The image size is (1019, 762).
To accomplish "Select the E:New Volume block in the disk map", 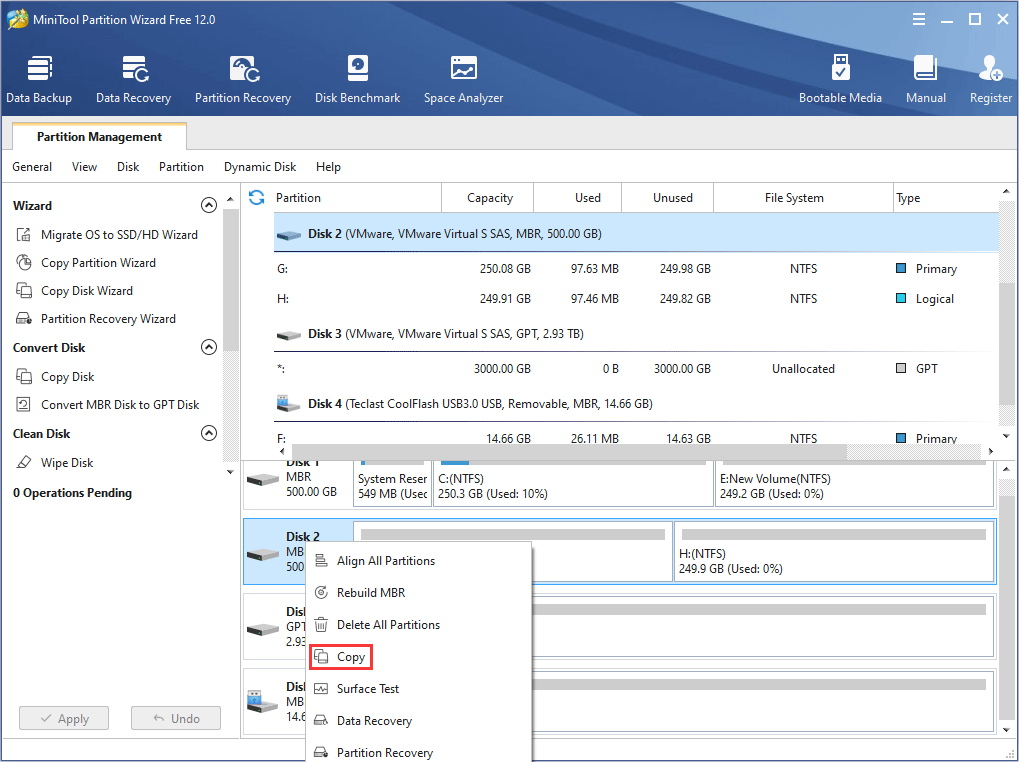I will pos(855,482).
